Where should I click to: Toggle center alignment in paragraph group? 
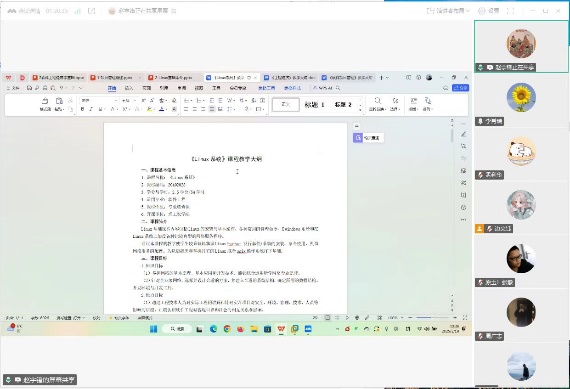(194, 109)
